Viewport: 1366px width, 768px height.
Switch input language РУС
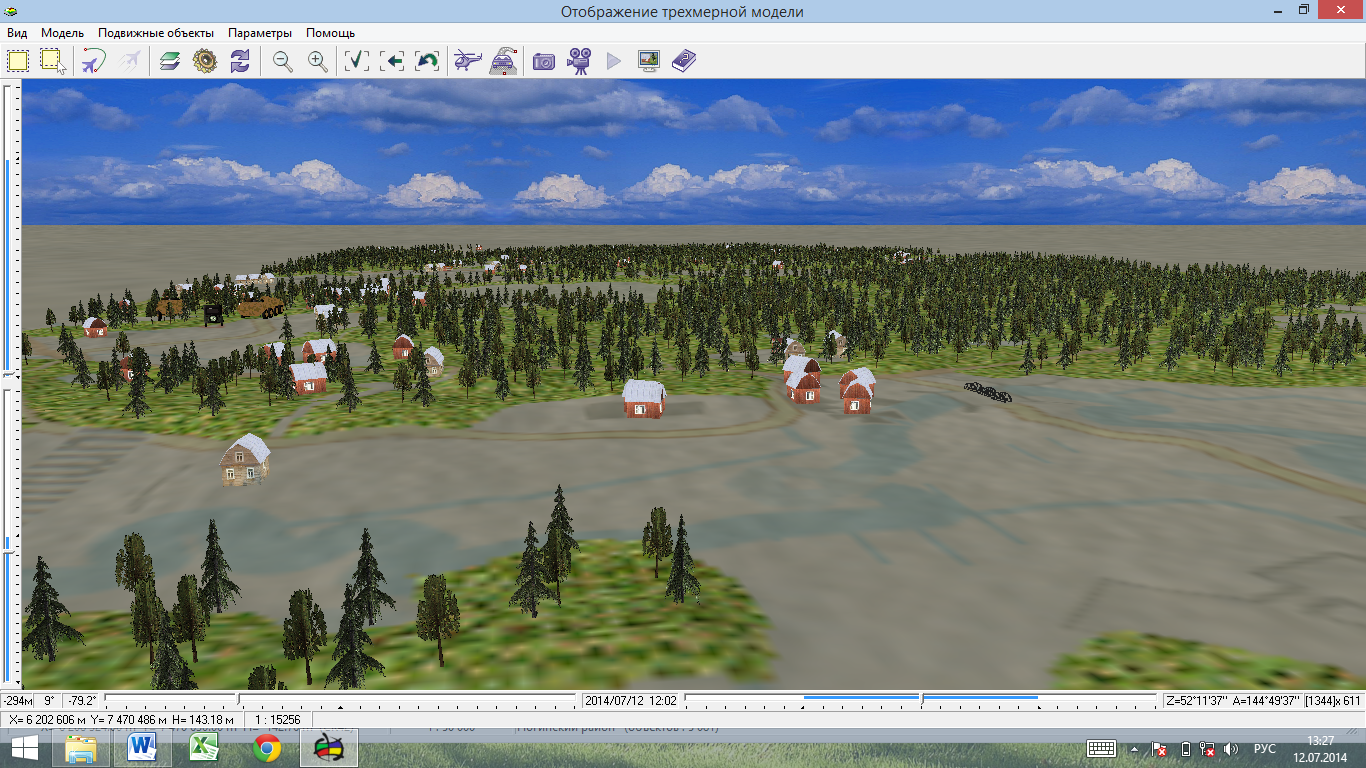pyautogui.click(x=1265, y=748)
